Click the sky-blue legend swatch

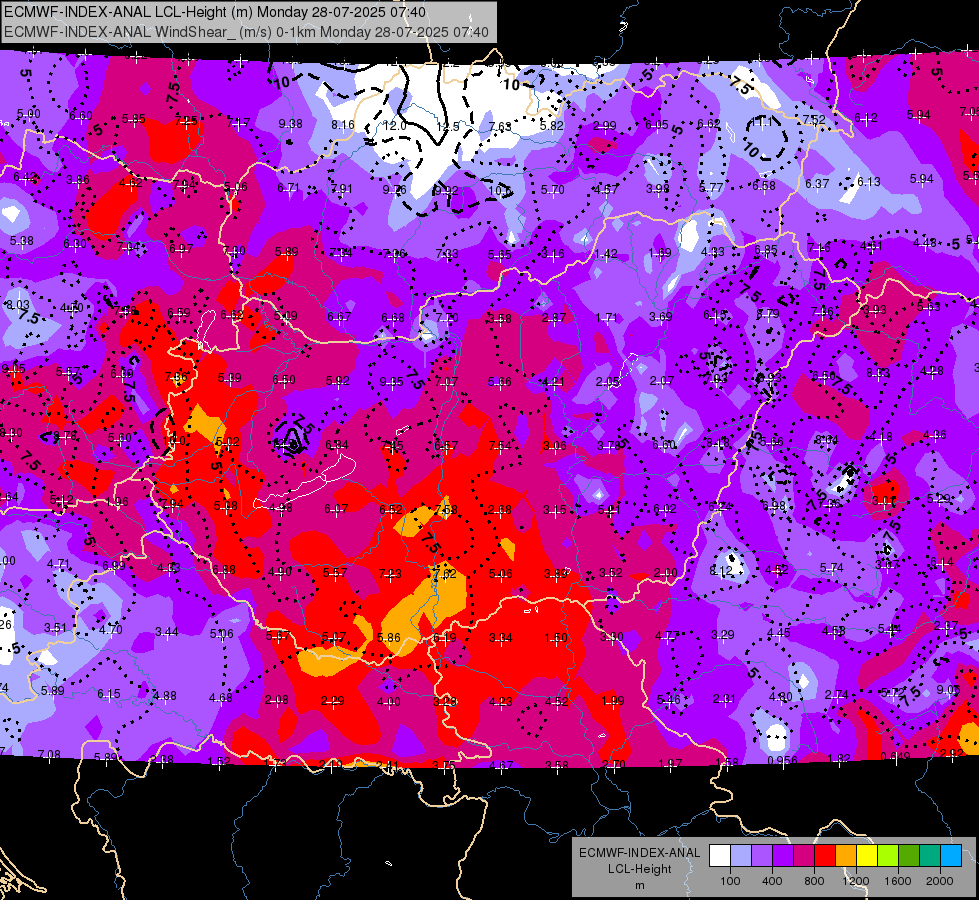951,856
